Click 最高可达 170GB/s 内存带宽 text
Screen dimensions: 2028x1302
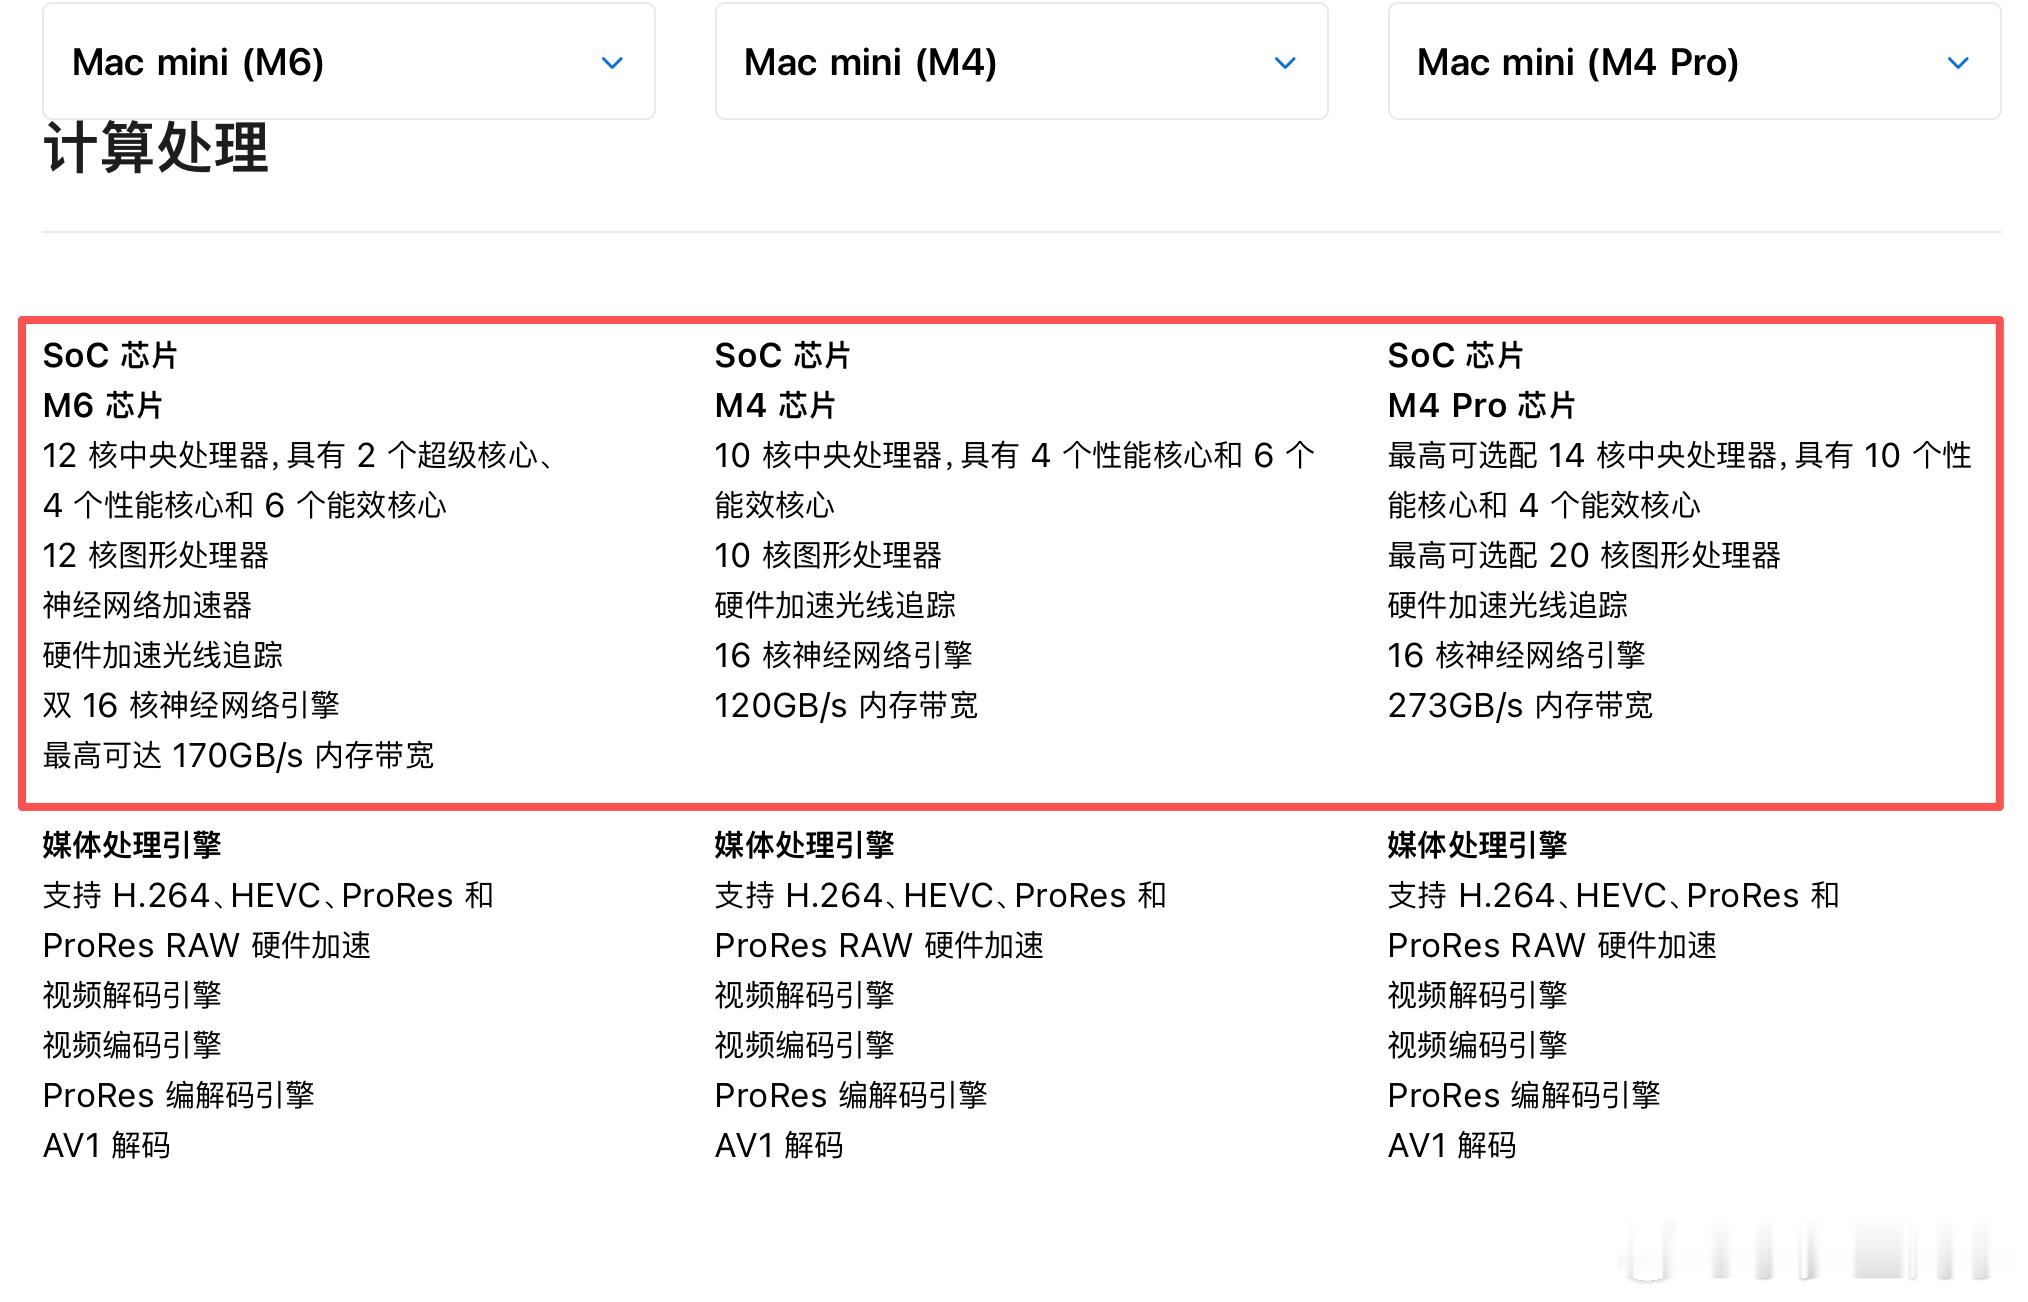[238, 755]
